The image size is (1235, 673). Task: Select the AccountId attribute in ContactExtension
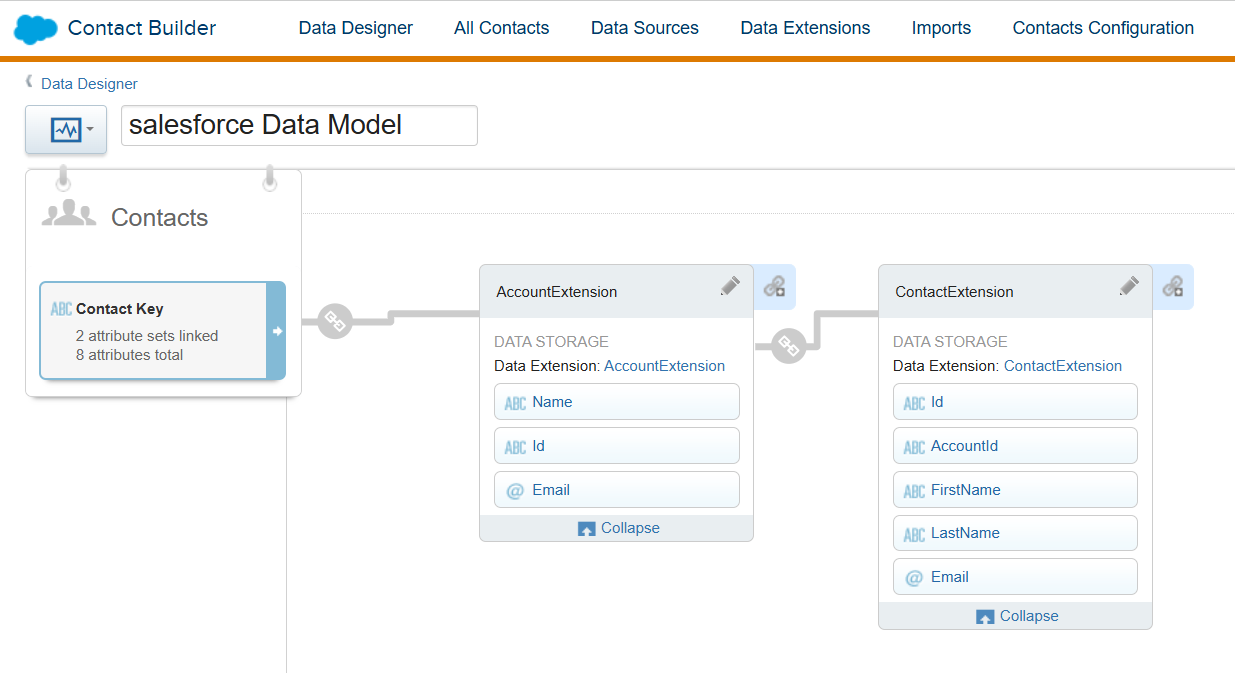pos(1015,446)
